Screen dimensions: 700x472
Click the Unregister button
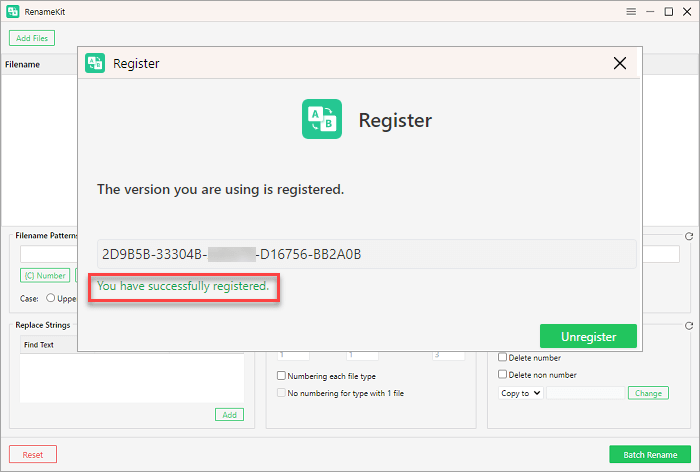[x=588, y=336]
